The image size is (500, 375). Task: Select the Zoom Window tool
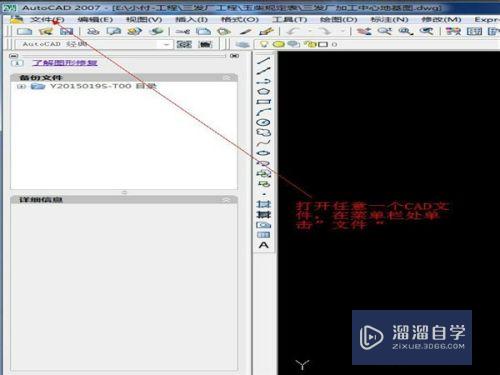[x=406, y=32]
